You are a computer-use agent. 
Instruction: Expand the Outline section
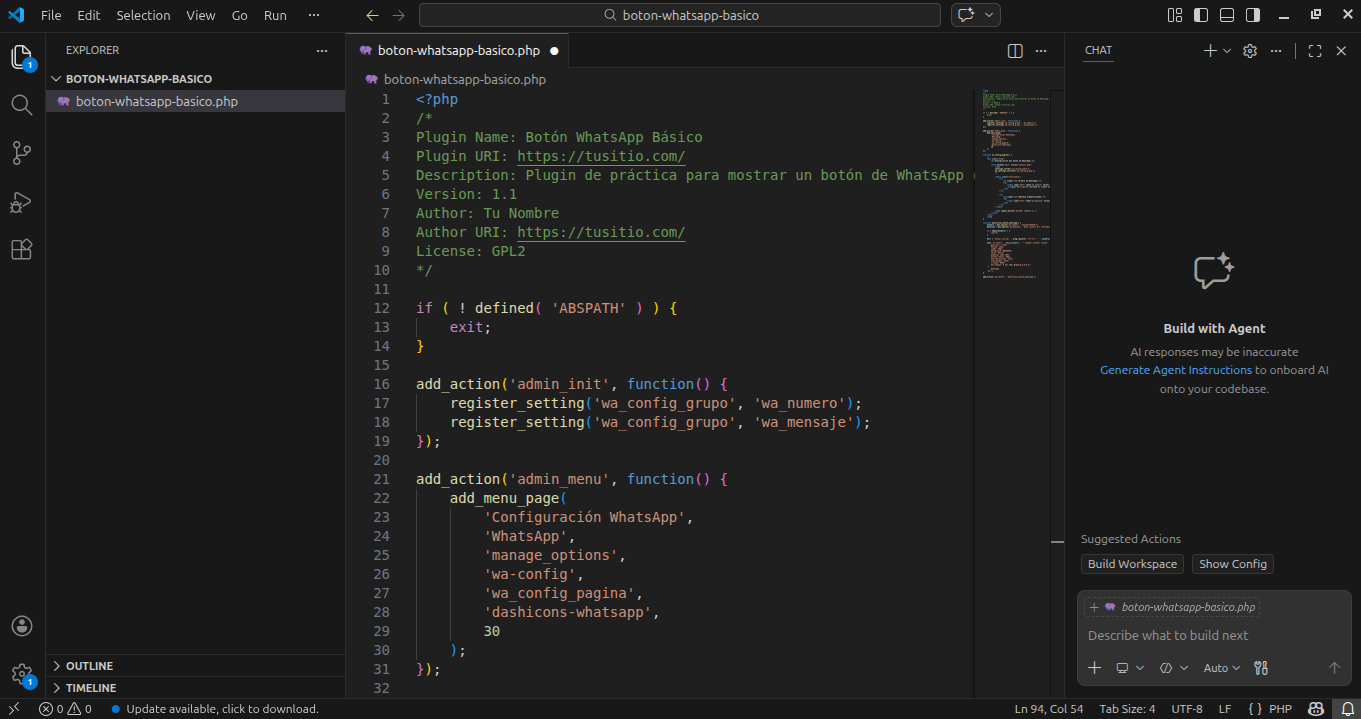point(89,666)
